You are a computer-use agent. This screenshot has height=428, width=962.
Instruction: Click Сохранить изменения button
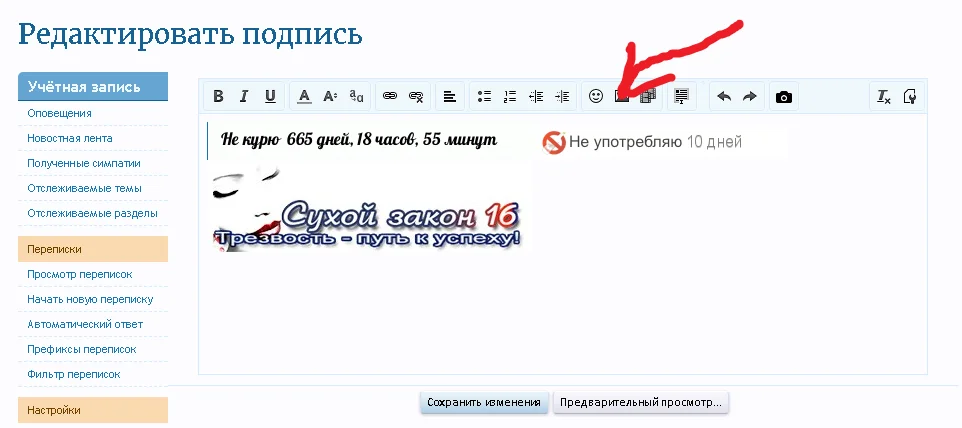[484, 403]
